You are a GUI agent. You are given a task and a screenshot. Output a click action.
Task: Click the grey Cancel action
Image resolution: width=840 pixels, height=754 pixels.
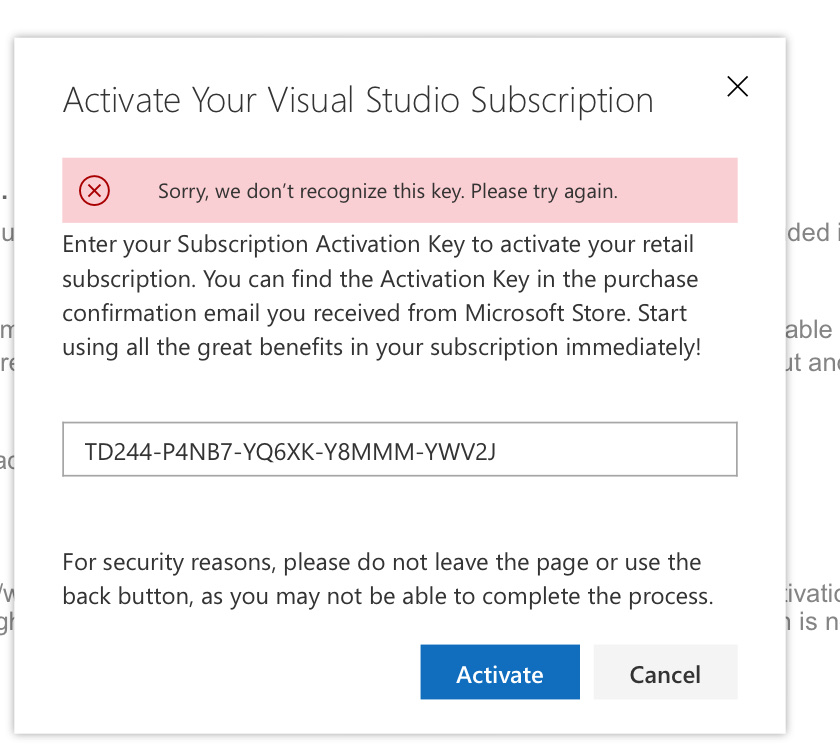[x=665, y=672]
